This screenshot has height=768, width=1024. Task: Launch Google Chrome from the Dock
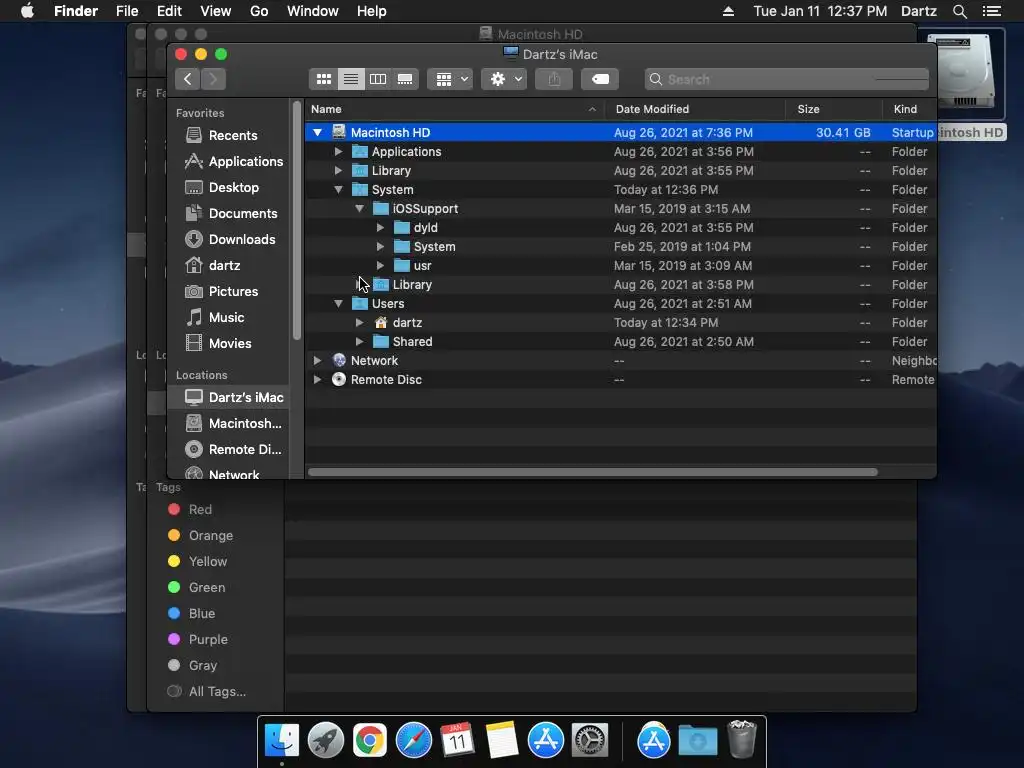tap(370, 741)
